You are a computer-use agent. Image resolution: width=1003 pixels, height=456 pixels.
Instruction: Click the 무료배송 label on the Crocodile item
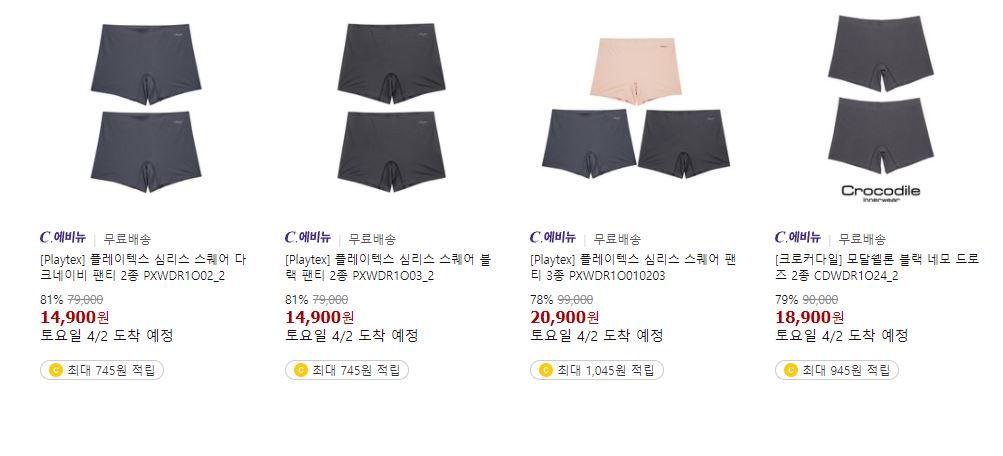(x=862, y=239)
